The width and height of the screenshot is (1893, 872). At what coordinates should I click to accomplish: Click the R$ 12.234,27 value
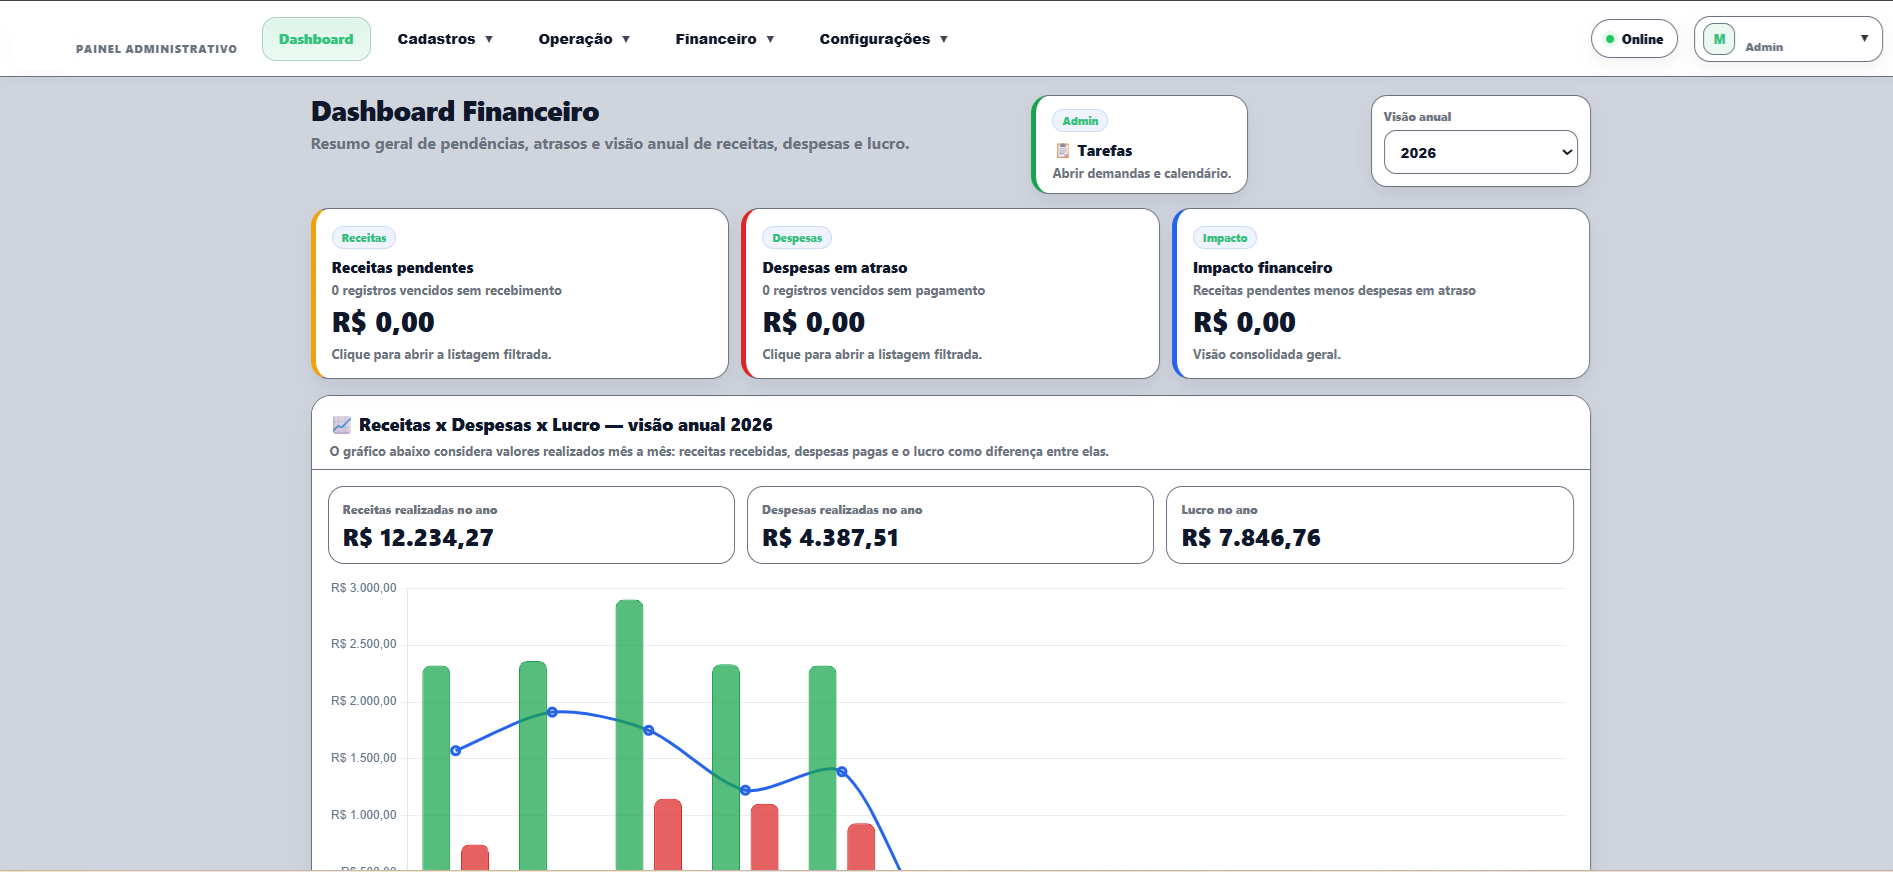418,538
